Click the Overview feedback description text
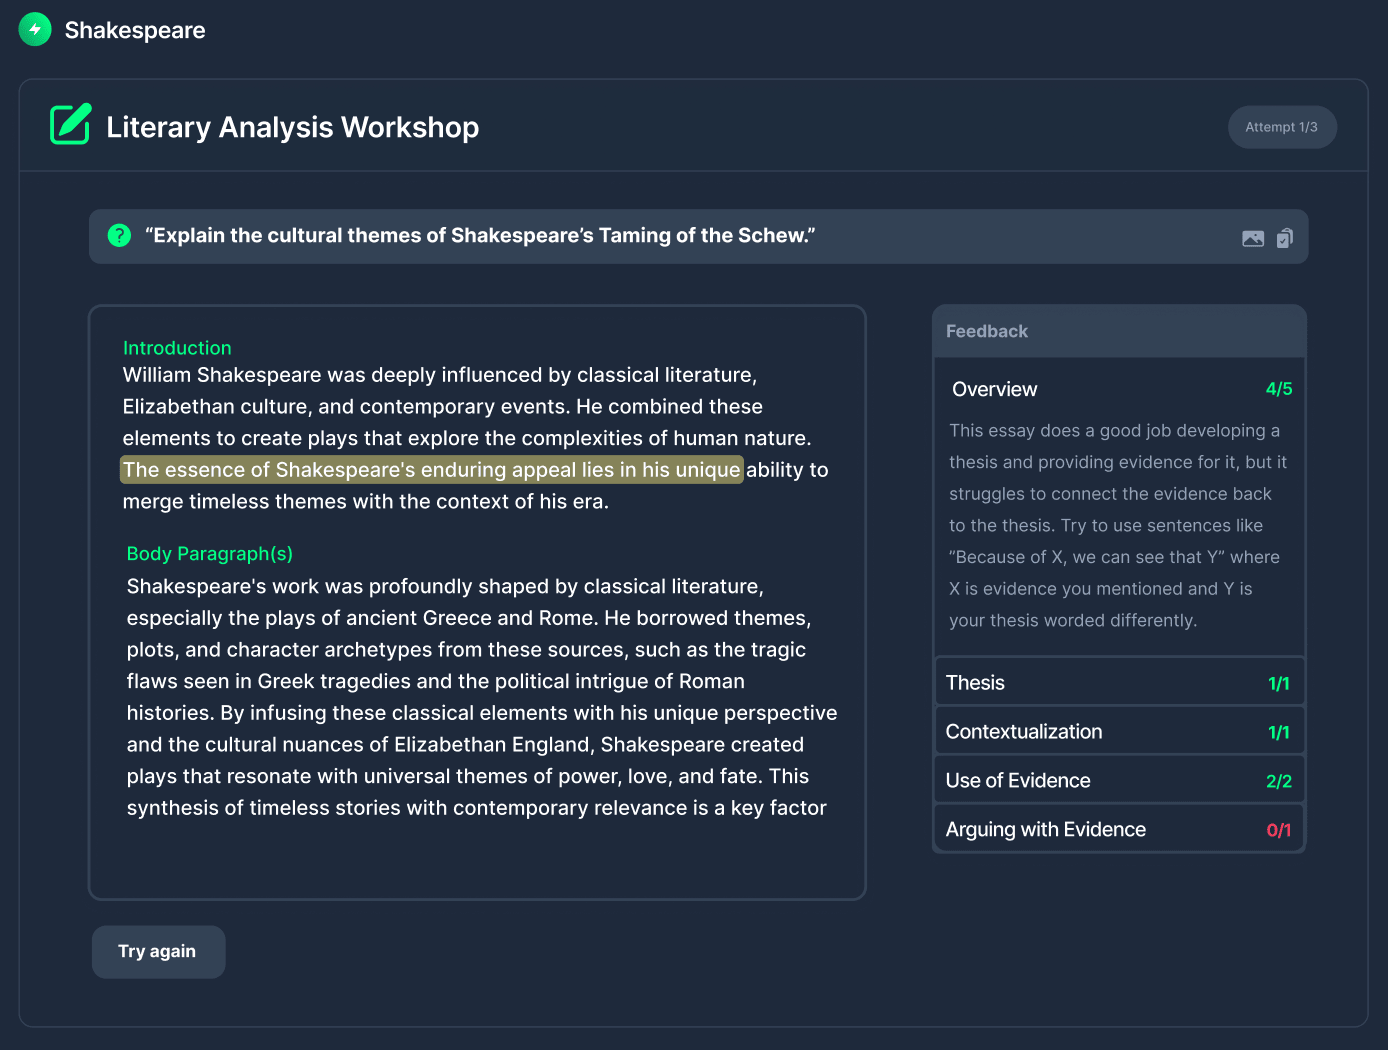 click(1117, 525)
